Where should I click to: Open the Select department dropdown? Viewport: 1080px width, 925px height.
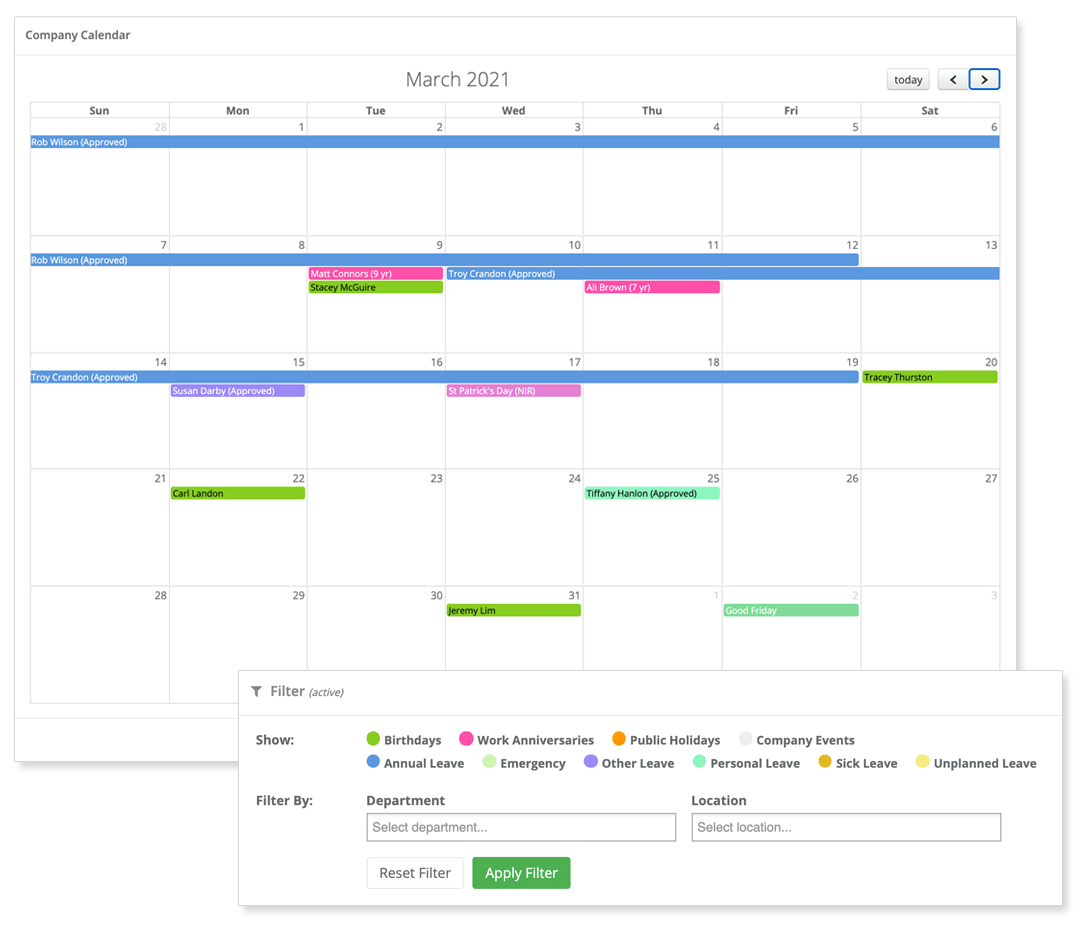coord(520,827)
